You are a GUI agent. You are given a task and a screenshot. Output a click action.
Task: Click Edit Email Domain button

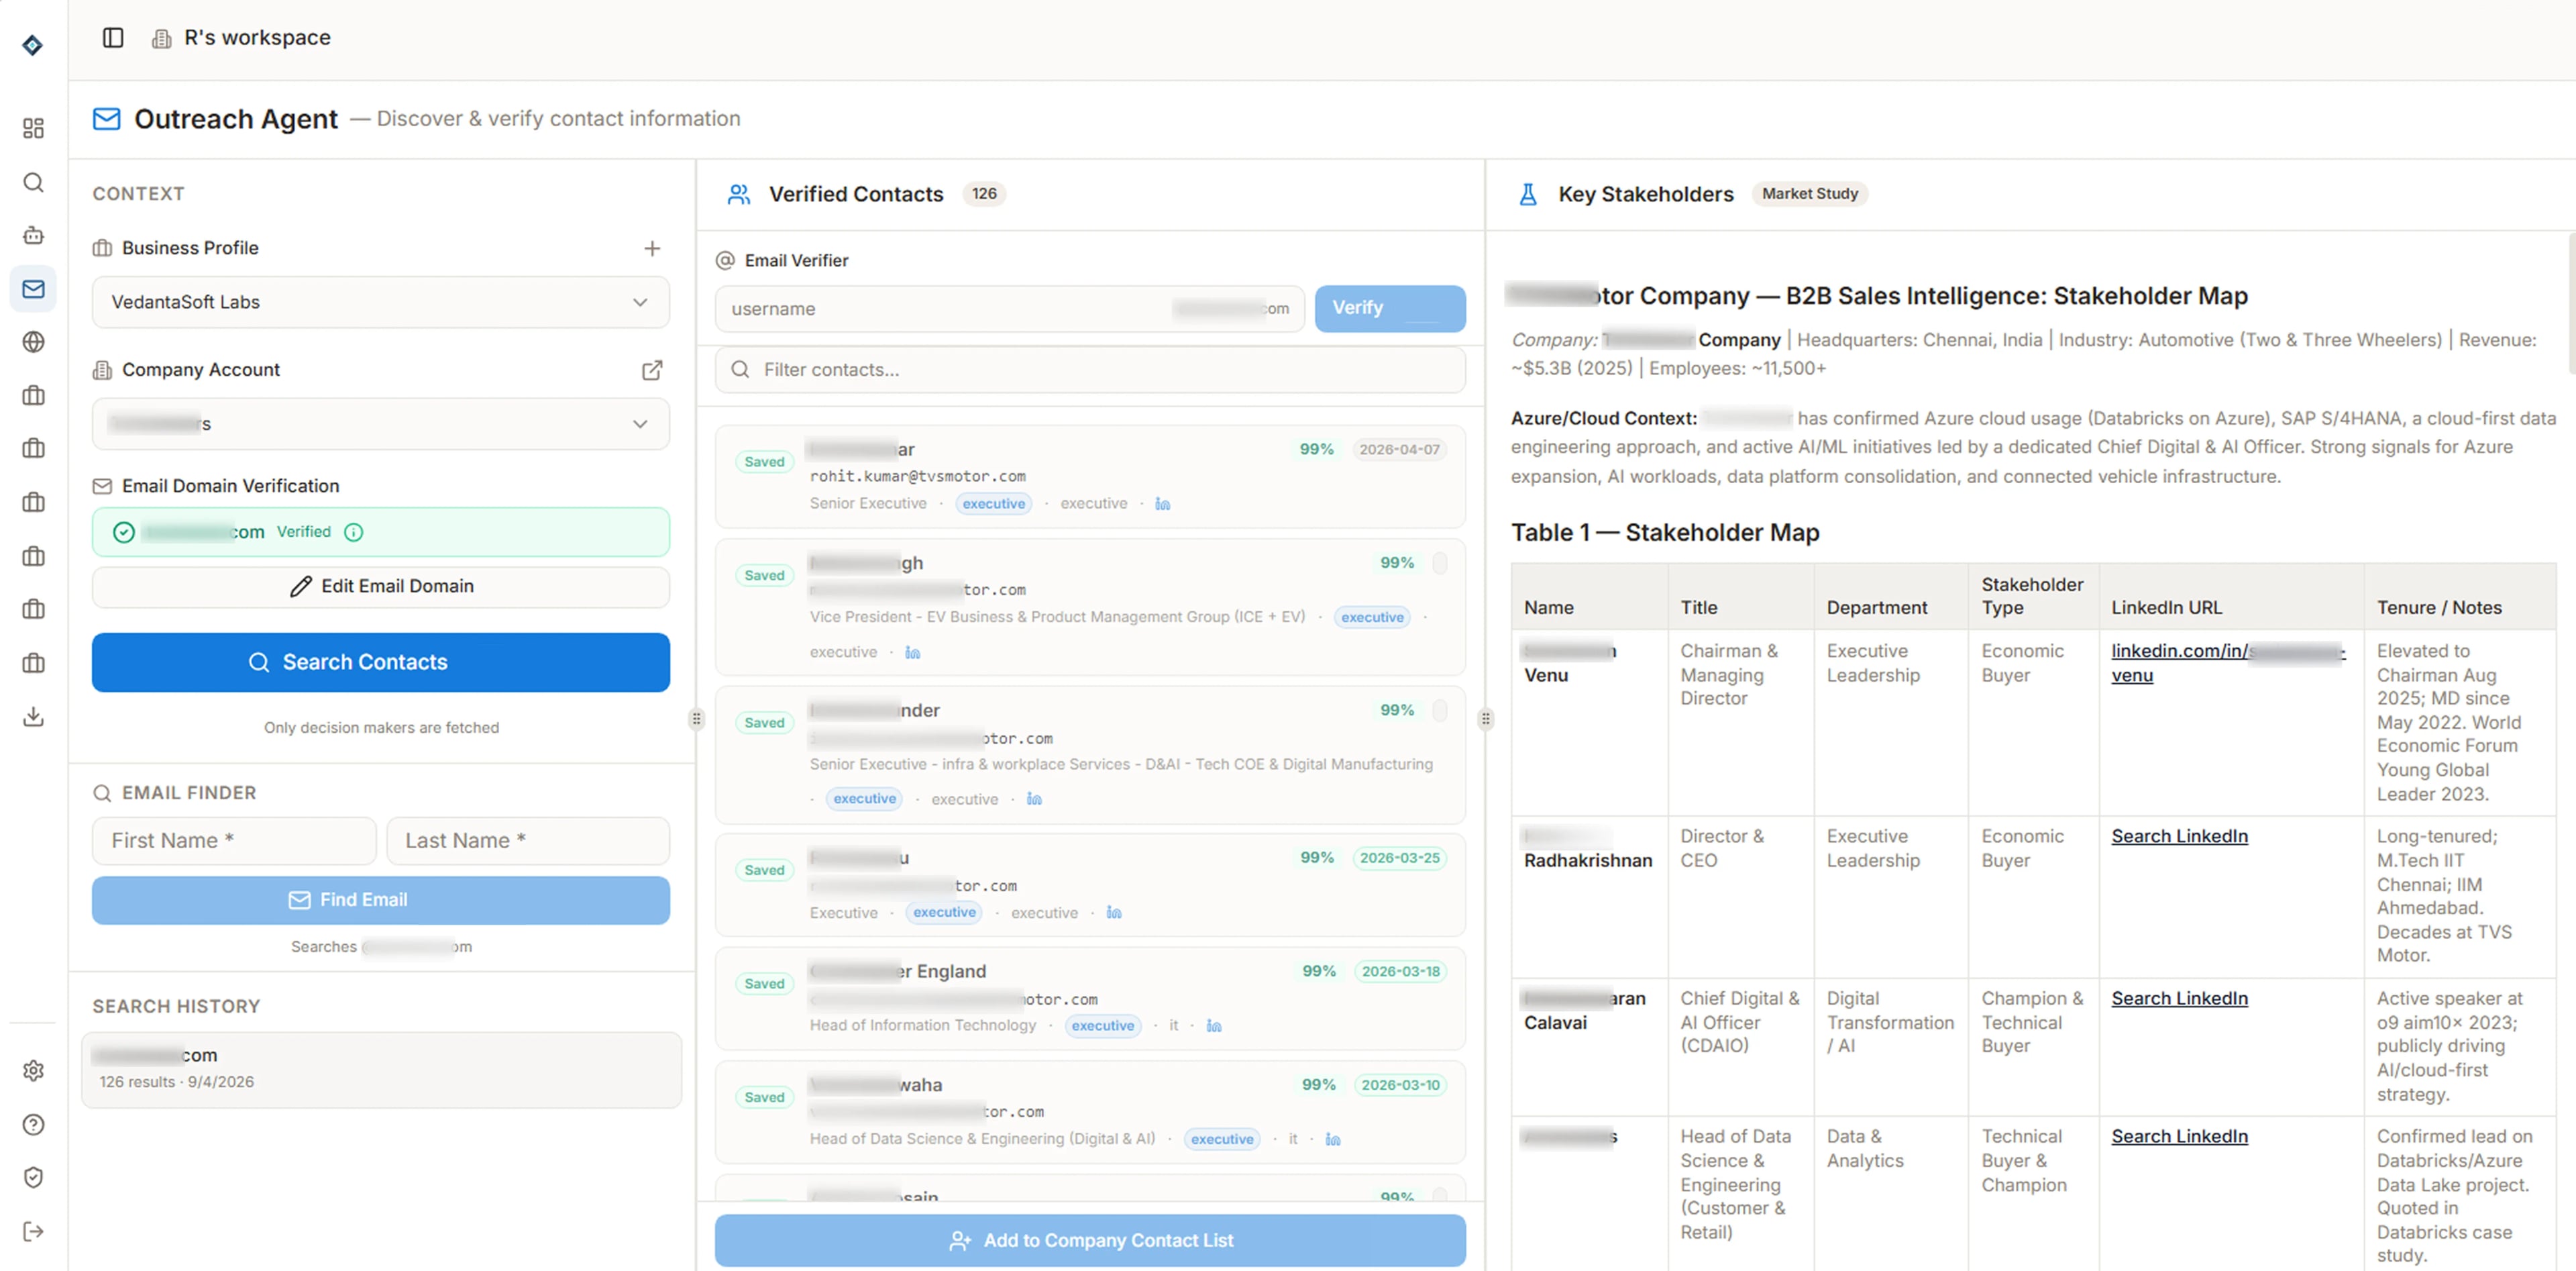point(380,586)
